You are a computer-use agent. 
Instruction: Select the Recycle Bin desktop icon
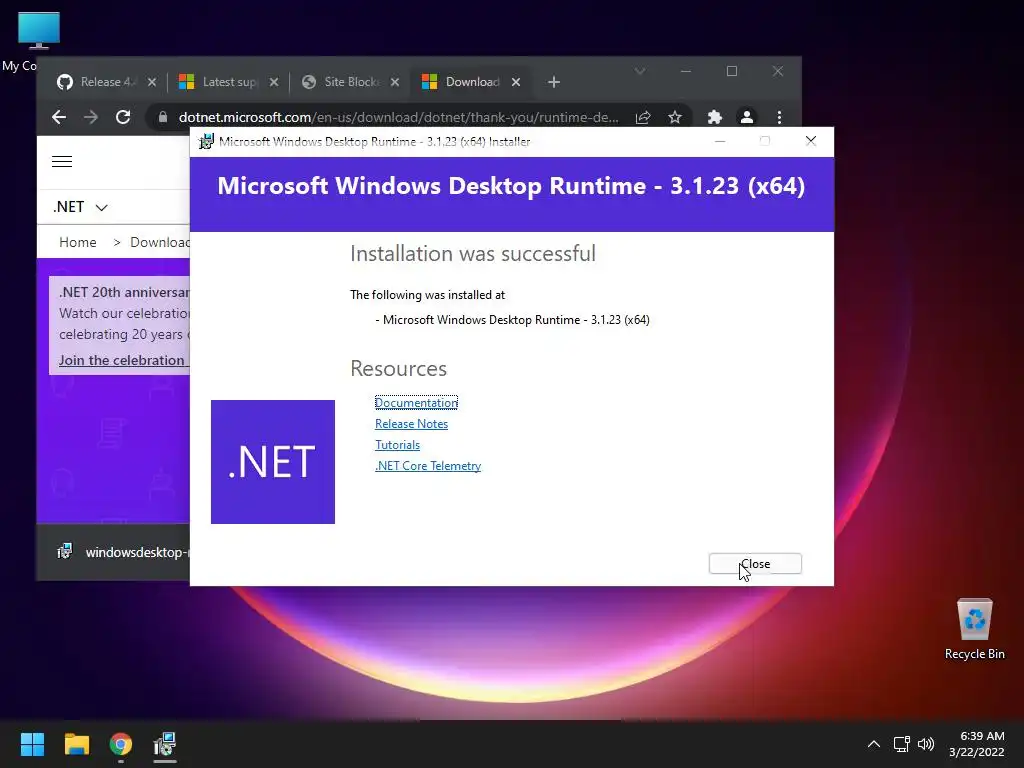point(974,629)
